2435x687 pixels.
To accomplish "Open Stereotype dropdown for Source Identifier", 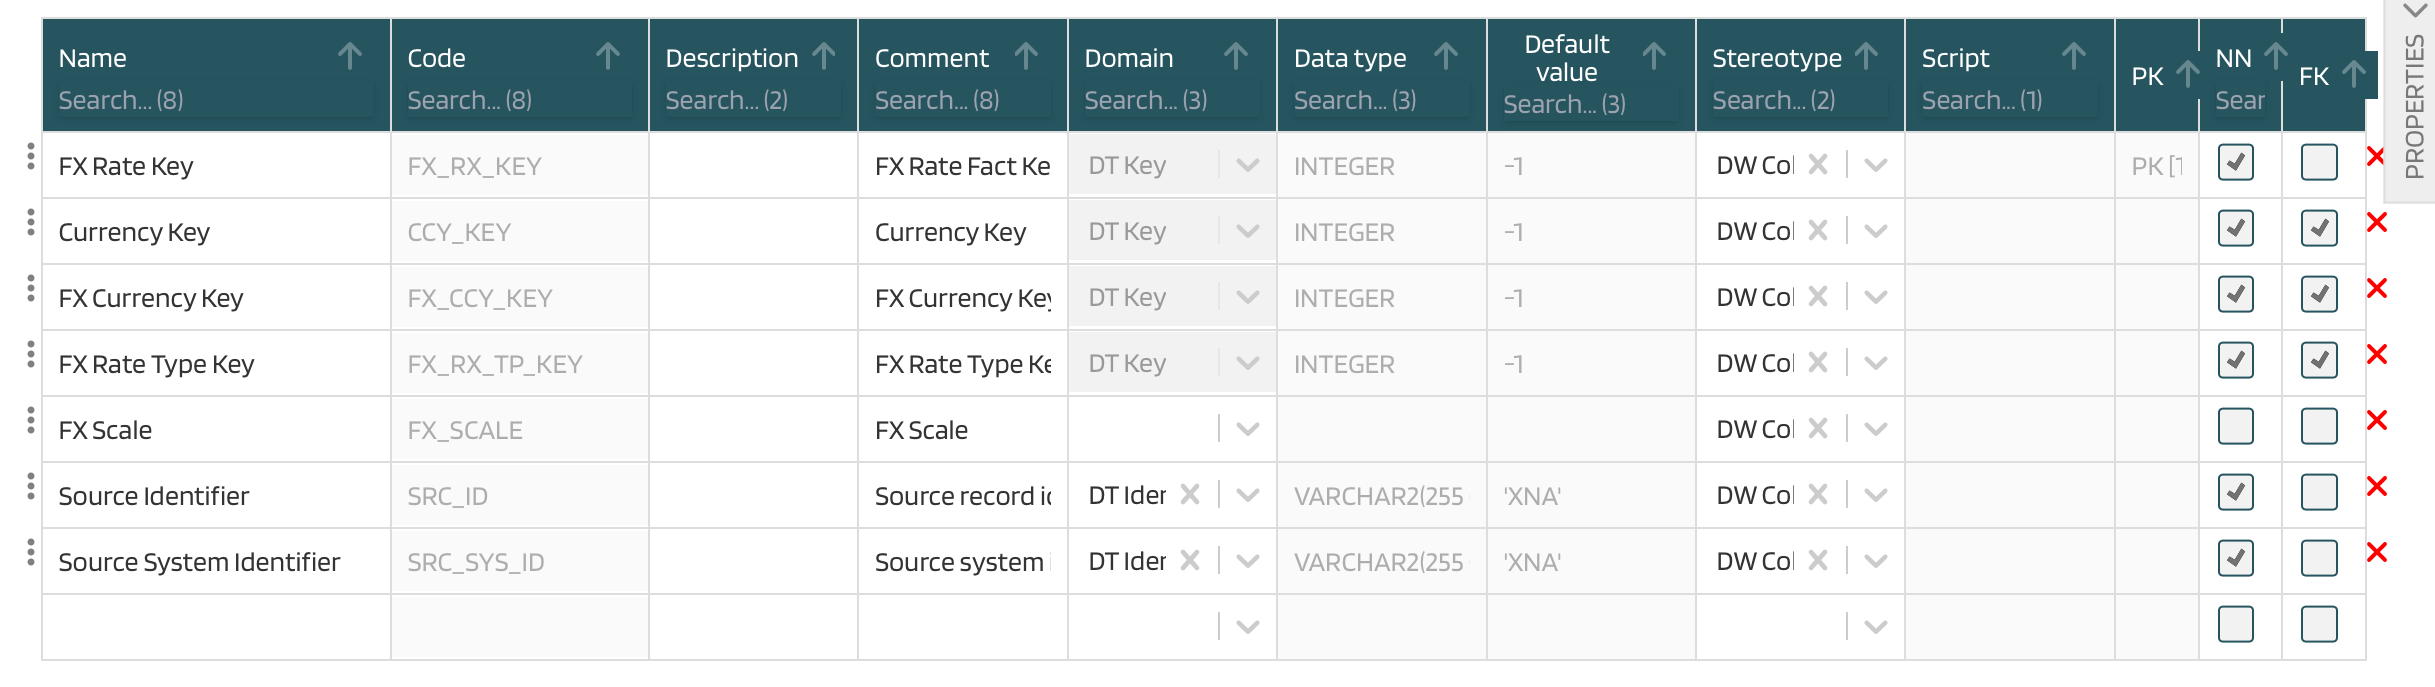I will 1876,495.
